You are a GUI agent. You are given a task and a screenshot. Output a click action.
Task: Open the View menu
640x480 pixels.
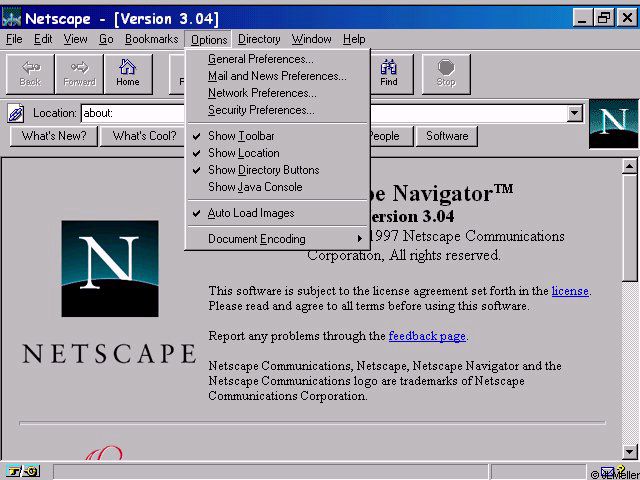(76, 39)
